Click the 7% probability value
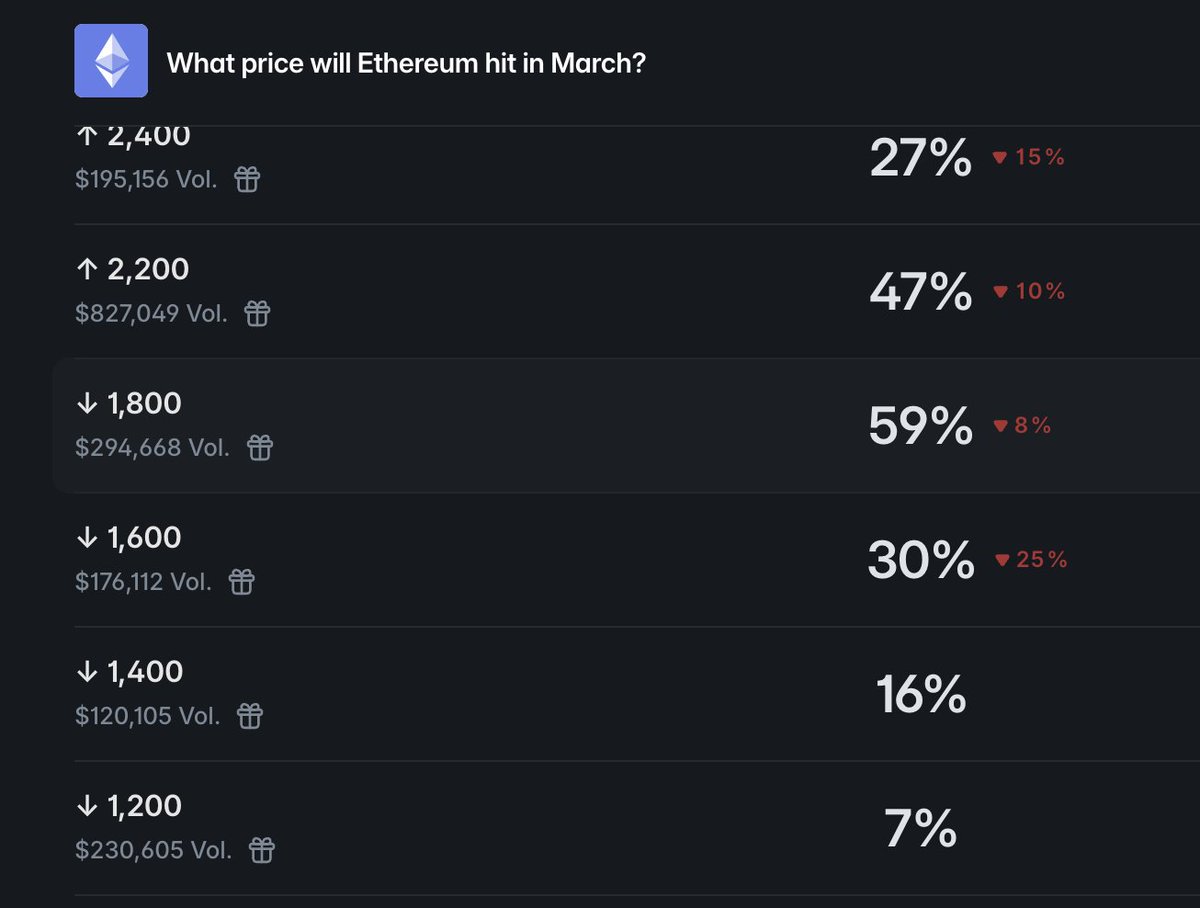The height and width of the screenshot is (908, 1200). 921,829
